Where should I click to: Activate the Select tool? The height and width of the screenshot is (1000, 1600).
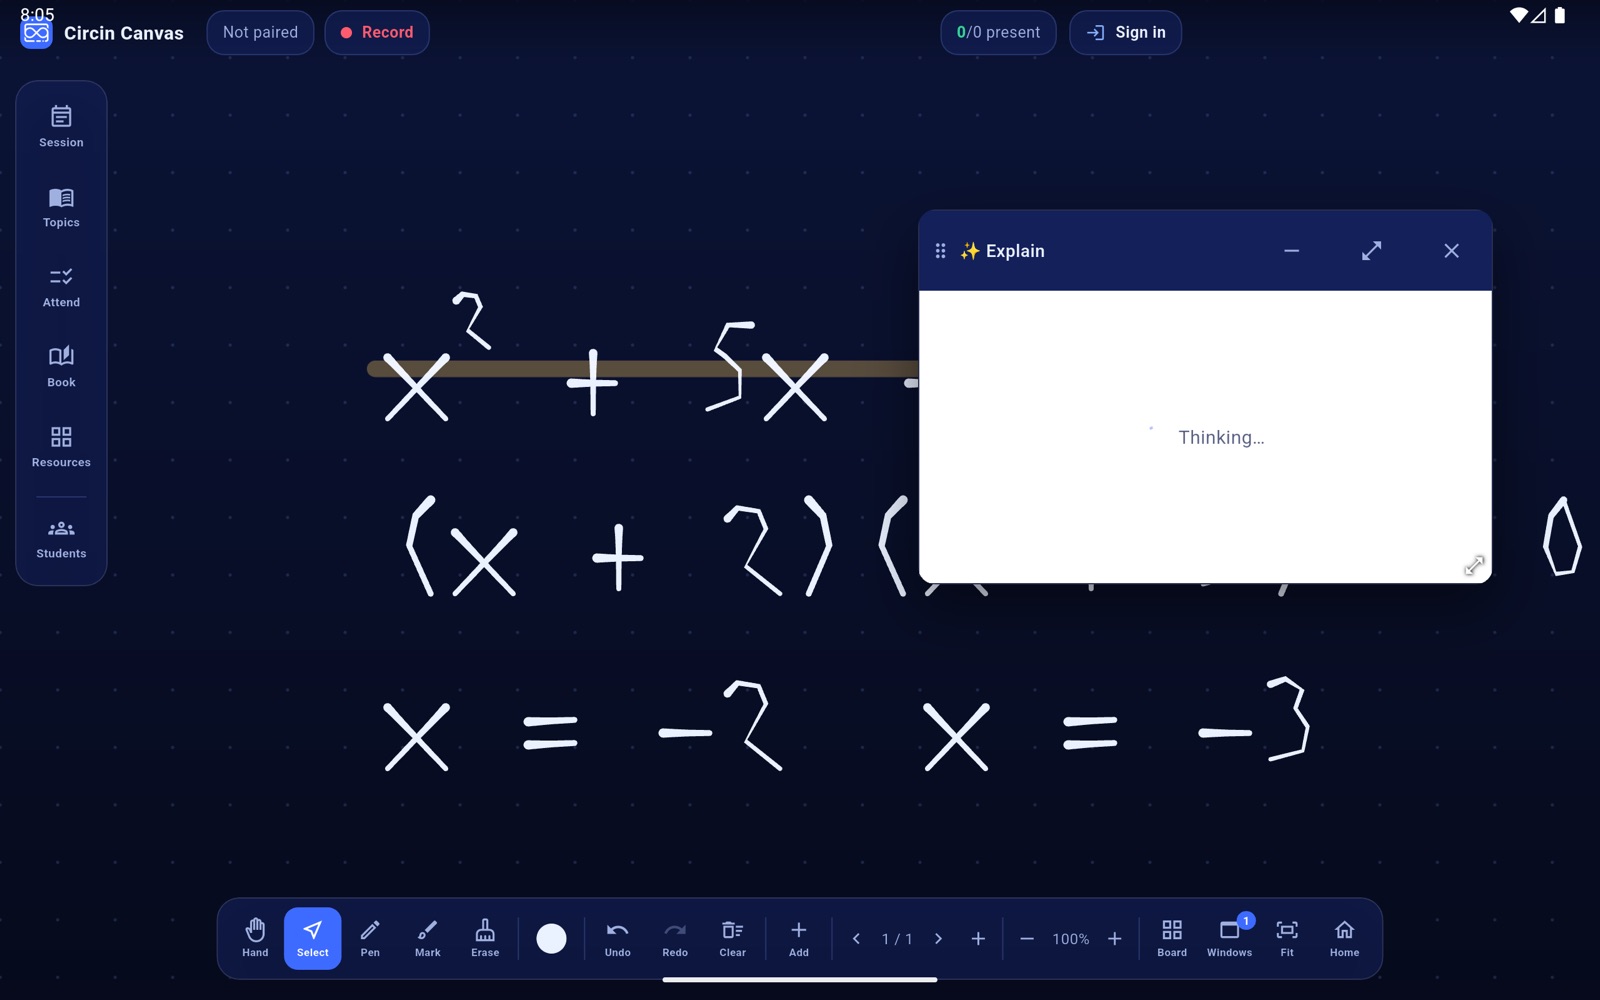point(312,938)
